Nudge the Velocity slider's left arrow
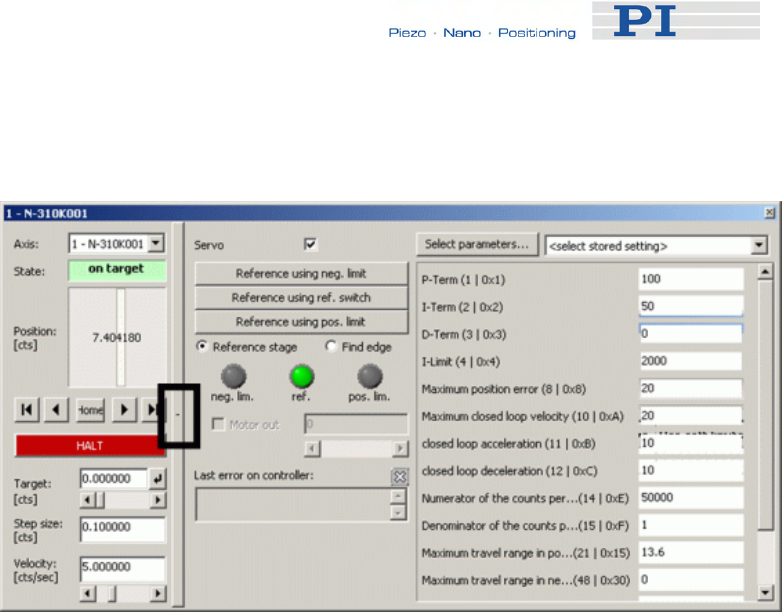Screen dimensions: 782x612 coord(87,593)
